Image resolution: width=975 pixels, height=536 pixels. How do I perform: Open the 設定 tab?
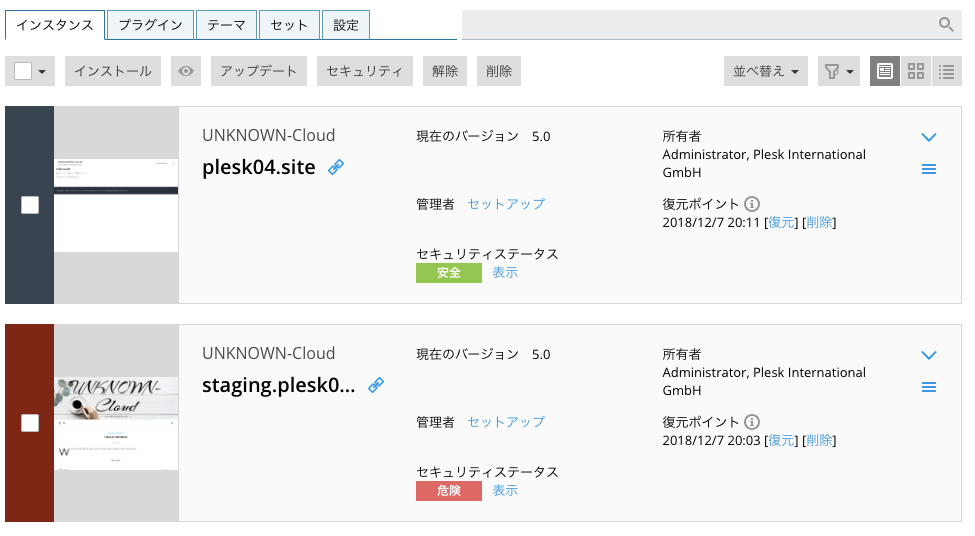[x=346, y=25]
